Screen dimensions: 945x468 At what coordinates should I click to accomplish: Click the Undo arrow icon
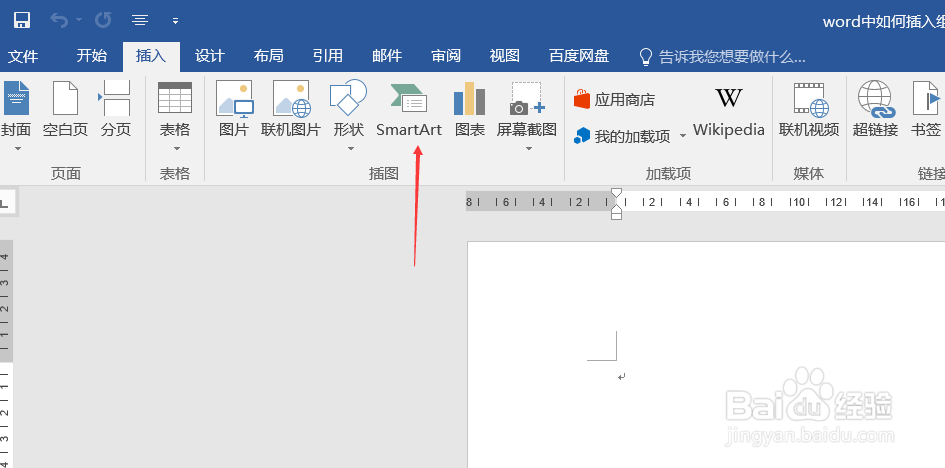pyautogui.click(x=59, y=20)
